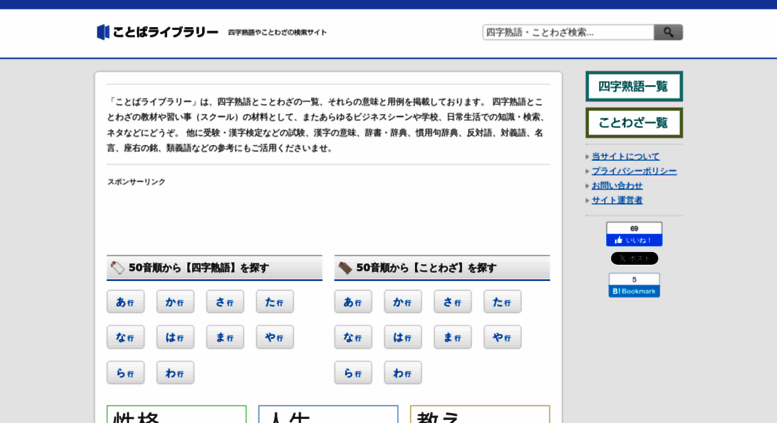The height and width of the screenshot is (423, 777).
Task: Click the ことばライブラリー book logo icon
Action: point(103,32)
